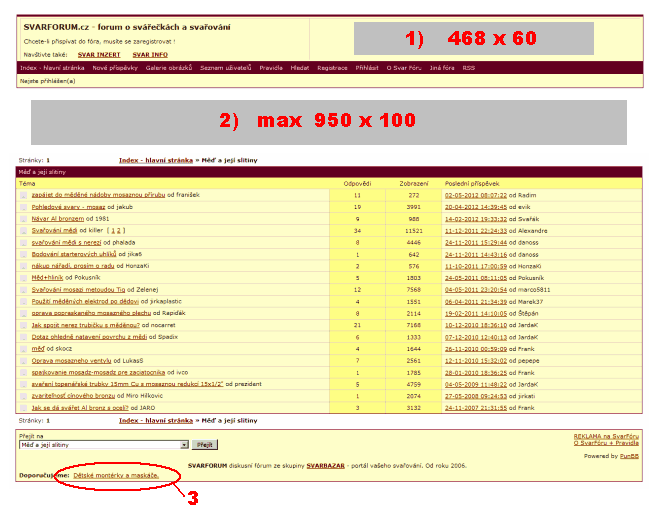This screenshot has width=660, height=518.
Task: Click the 'Index - hlavní stránka' breadcrumb above the topic table
Action: pos(156,160)
